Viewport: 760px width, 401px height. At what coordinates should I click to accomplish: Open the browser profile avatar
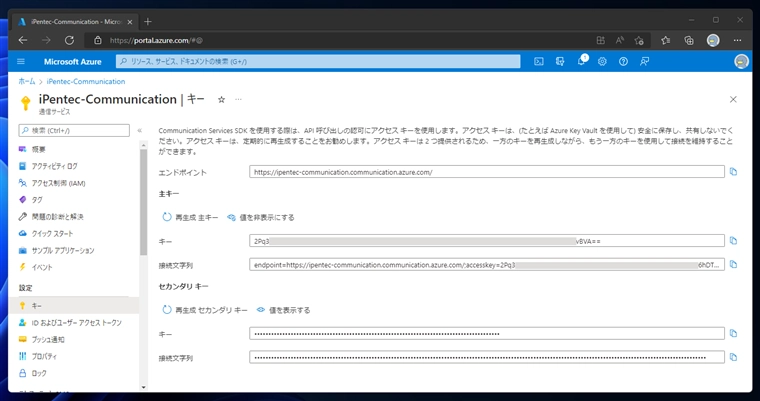712,40
